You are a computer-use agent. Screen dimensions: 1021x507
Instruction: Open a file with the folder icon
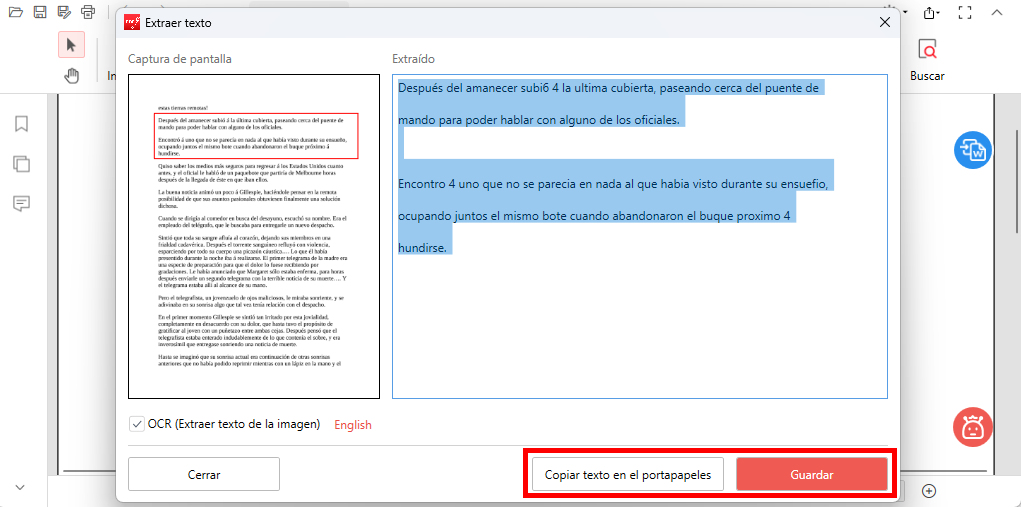click(16, 12)
